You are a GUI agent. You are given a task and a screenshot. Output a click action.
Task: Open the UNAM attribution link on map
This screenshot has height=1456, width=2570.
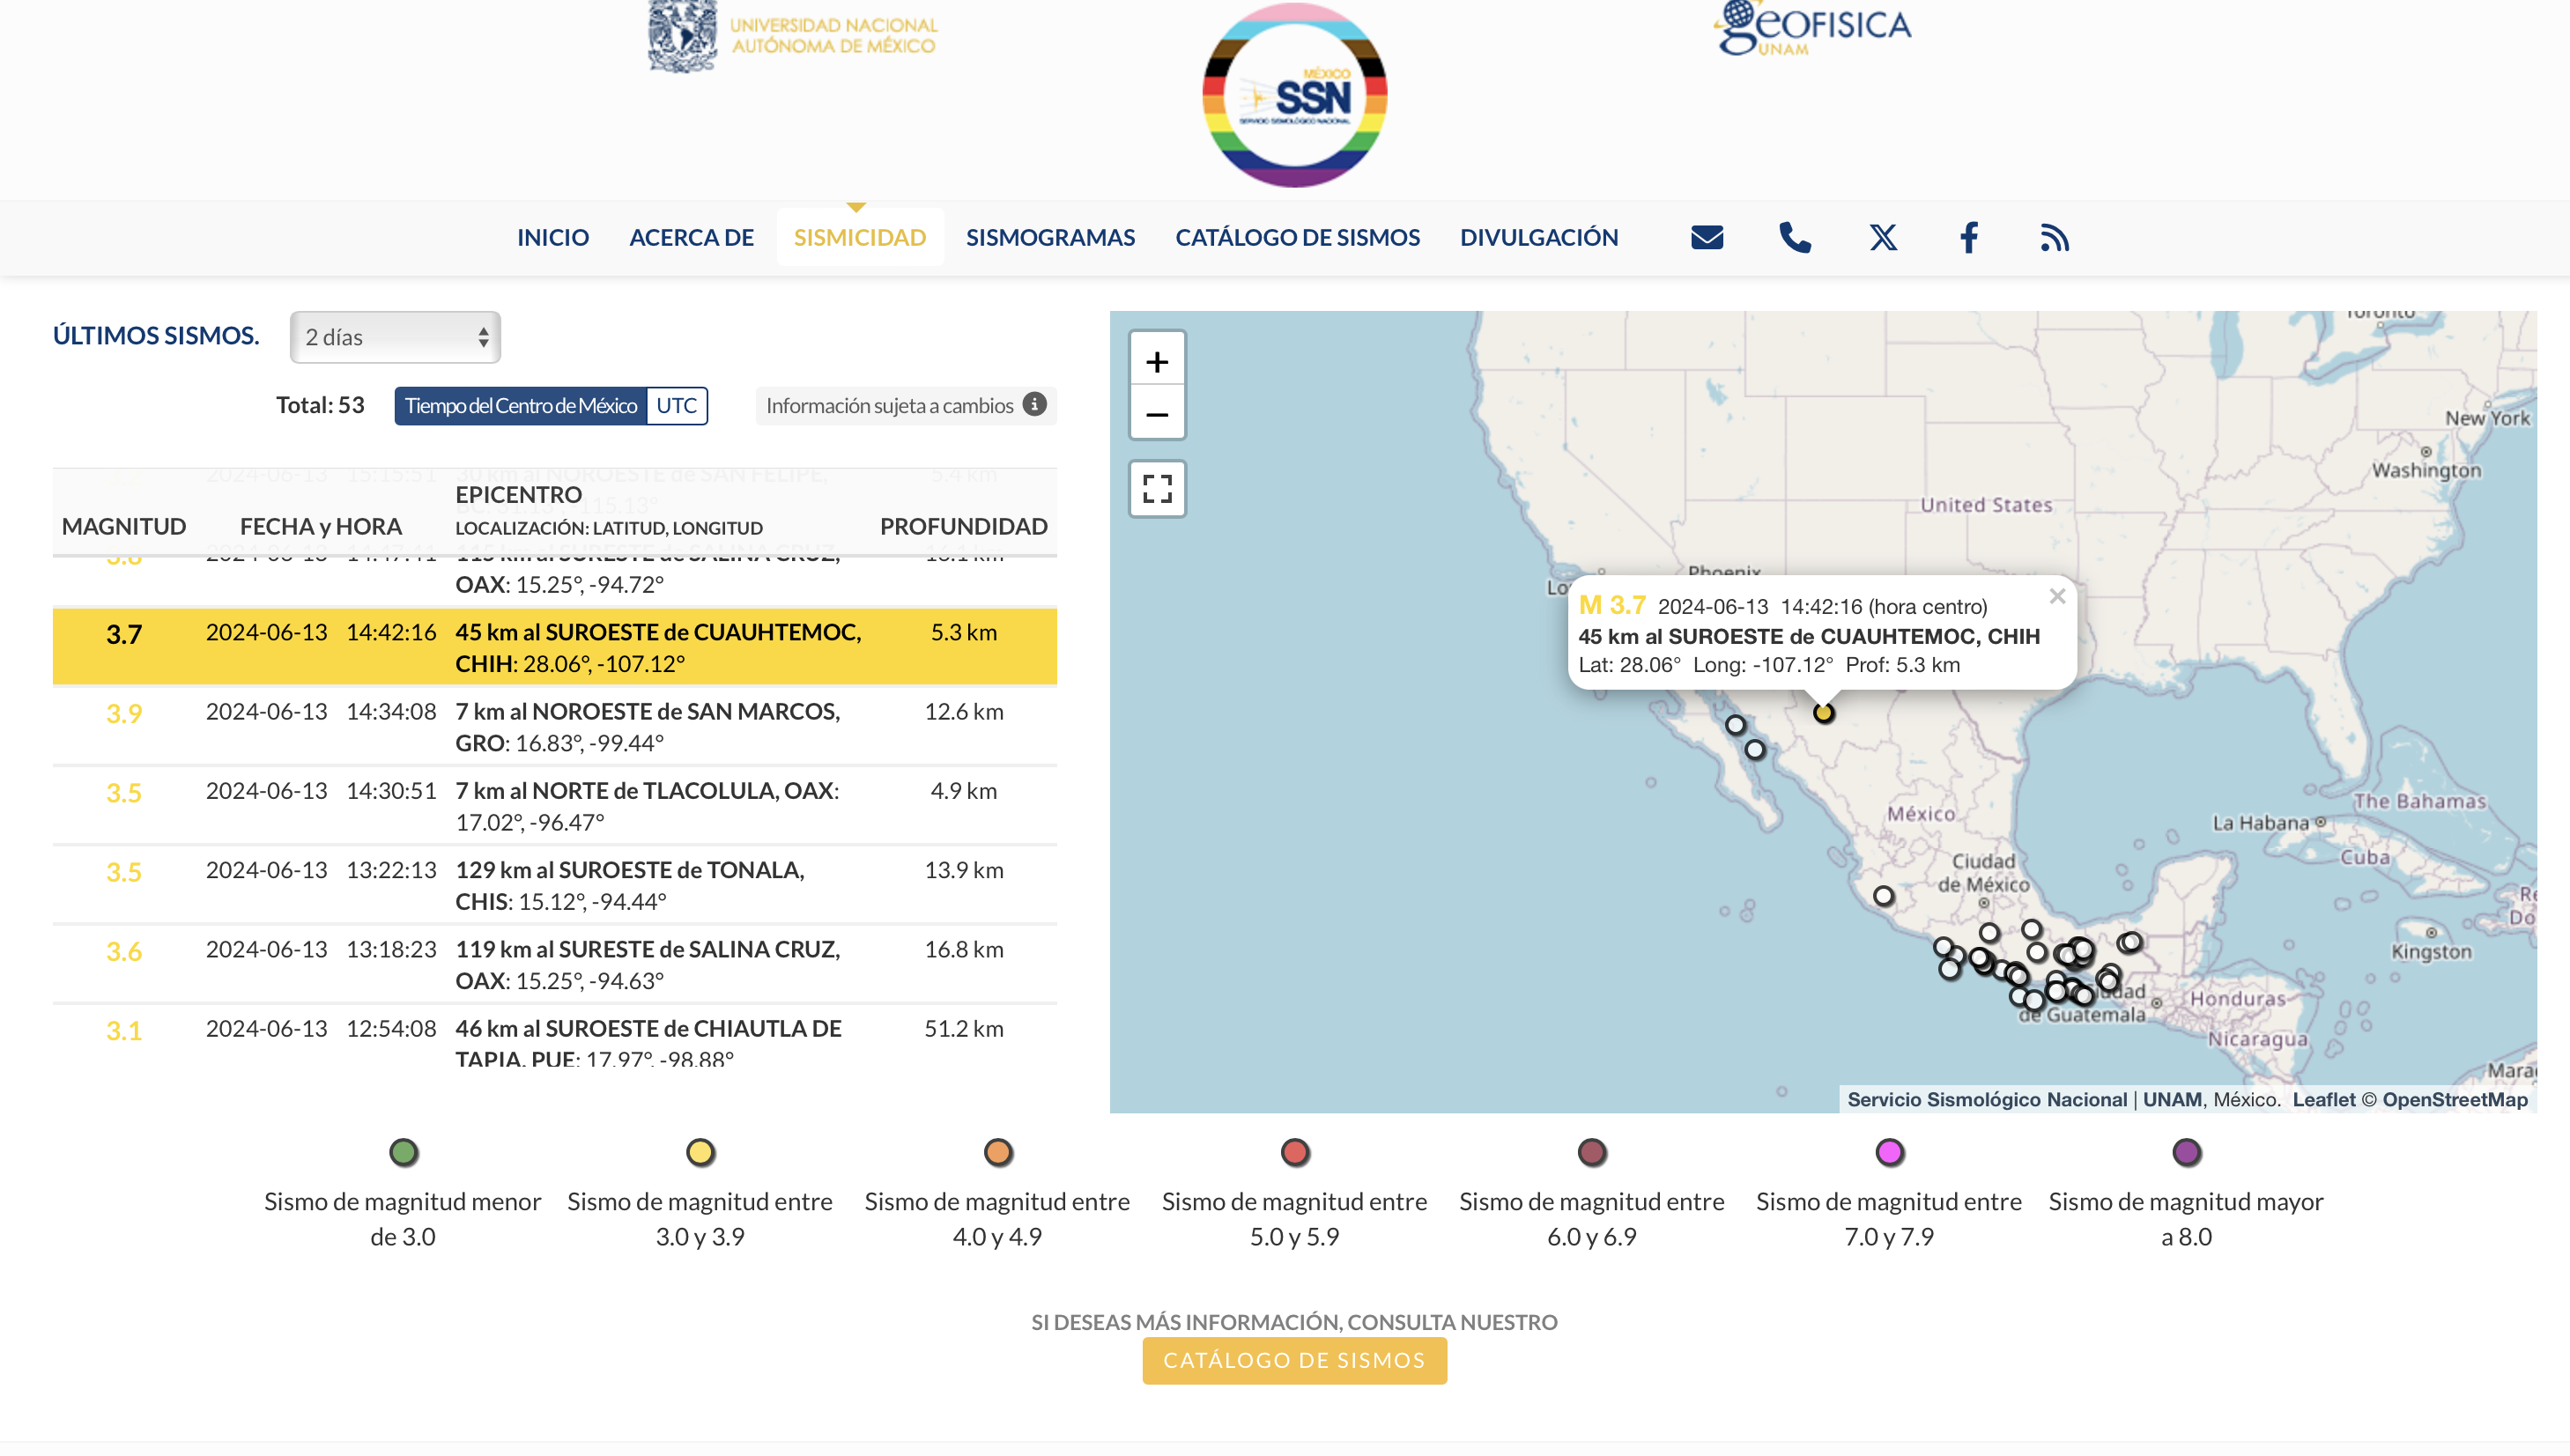coord(2172,1099)
